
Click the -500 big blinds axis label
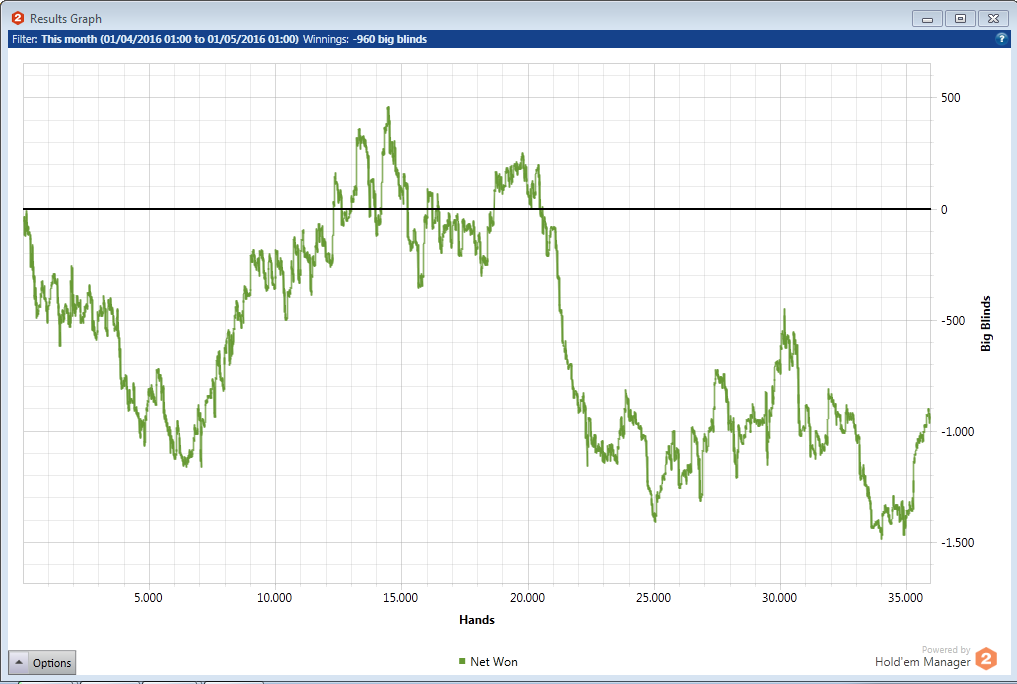click(x=953, y=321)
